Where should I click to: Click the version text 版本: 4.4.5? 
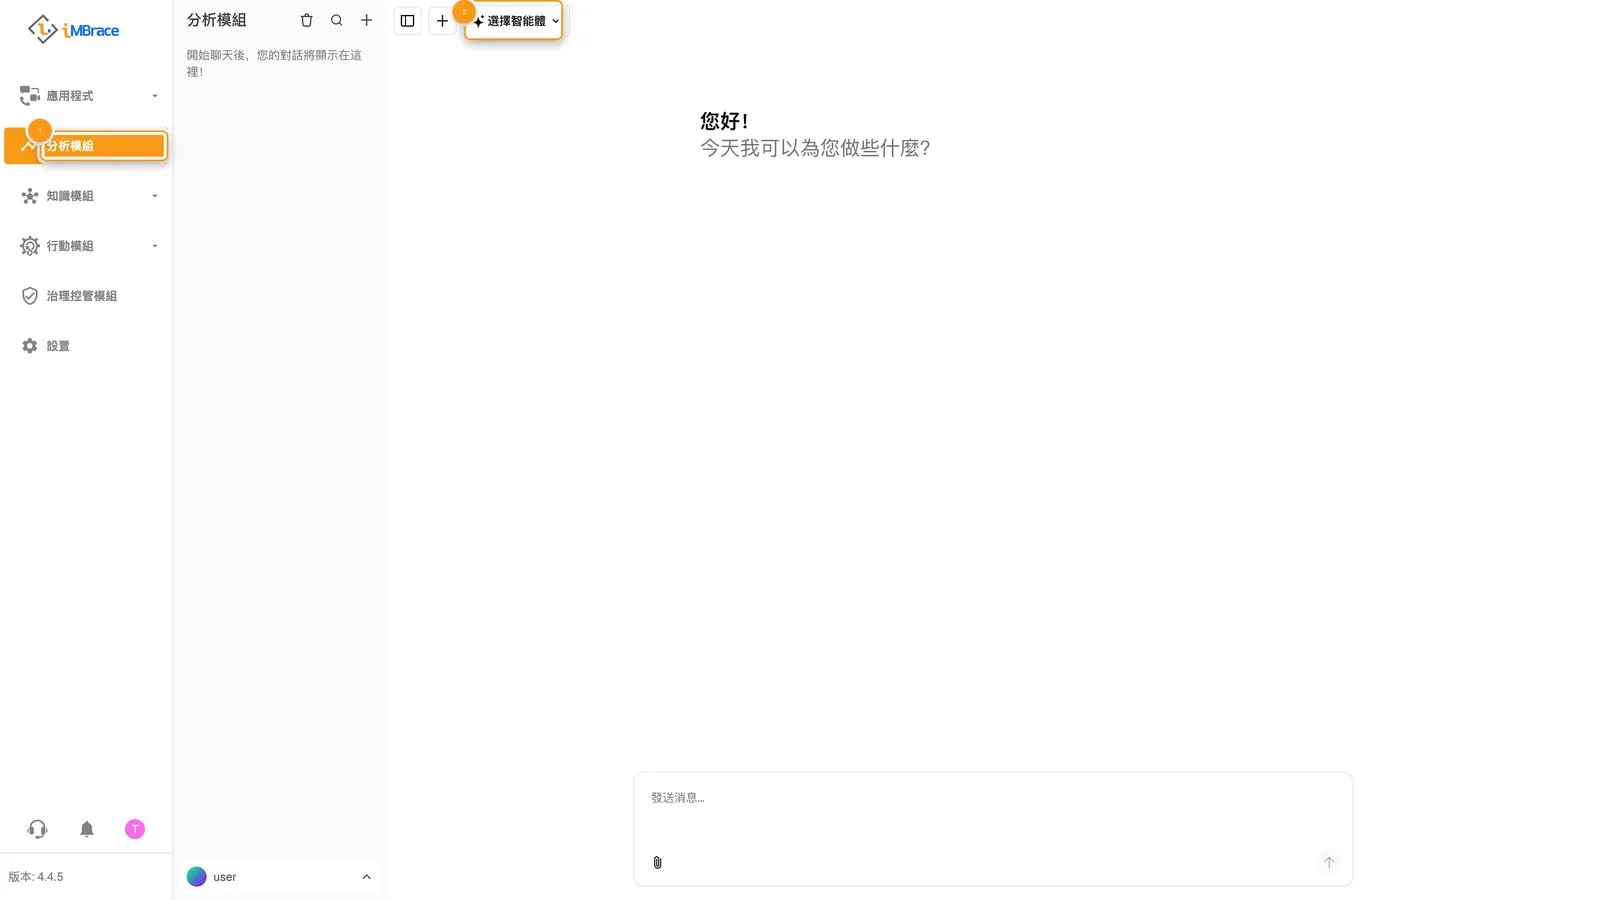point(36,877)
